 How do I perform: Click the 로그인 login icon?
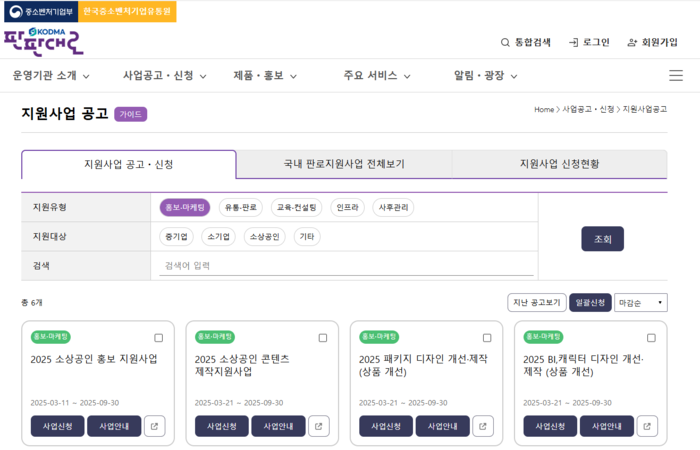[573, 42]
